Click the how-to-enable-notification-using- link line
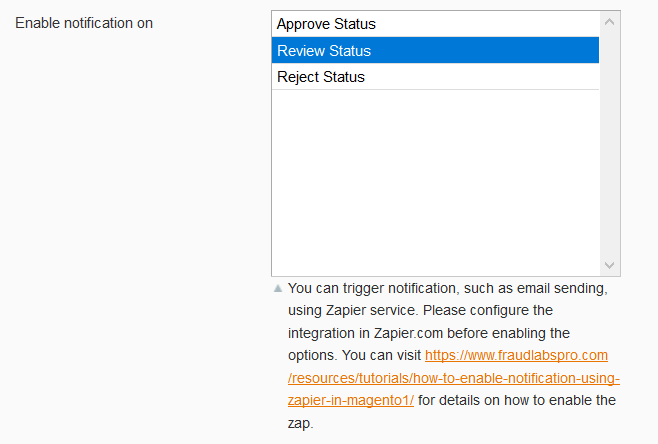The height and width of the screenshot is (444, 658). [x=454, y=378]
